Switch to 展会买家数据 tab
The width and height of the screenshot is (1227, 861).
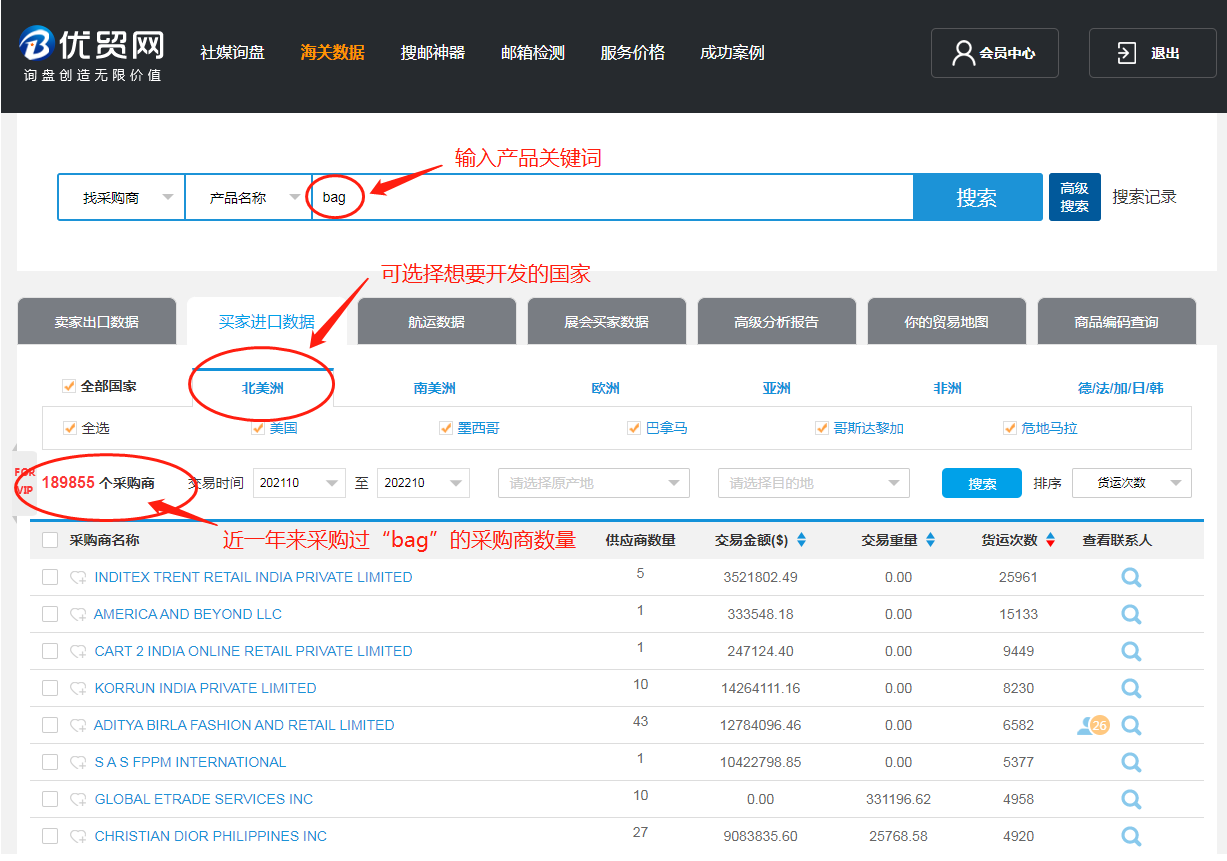(x=607, y=322)
